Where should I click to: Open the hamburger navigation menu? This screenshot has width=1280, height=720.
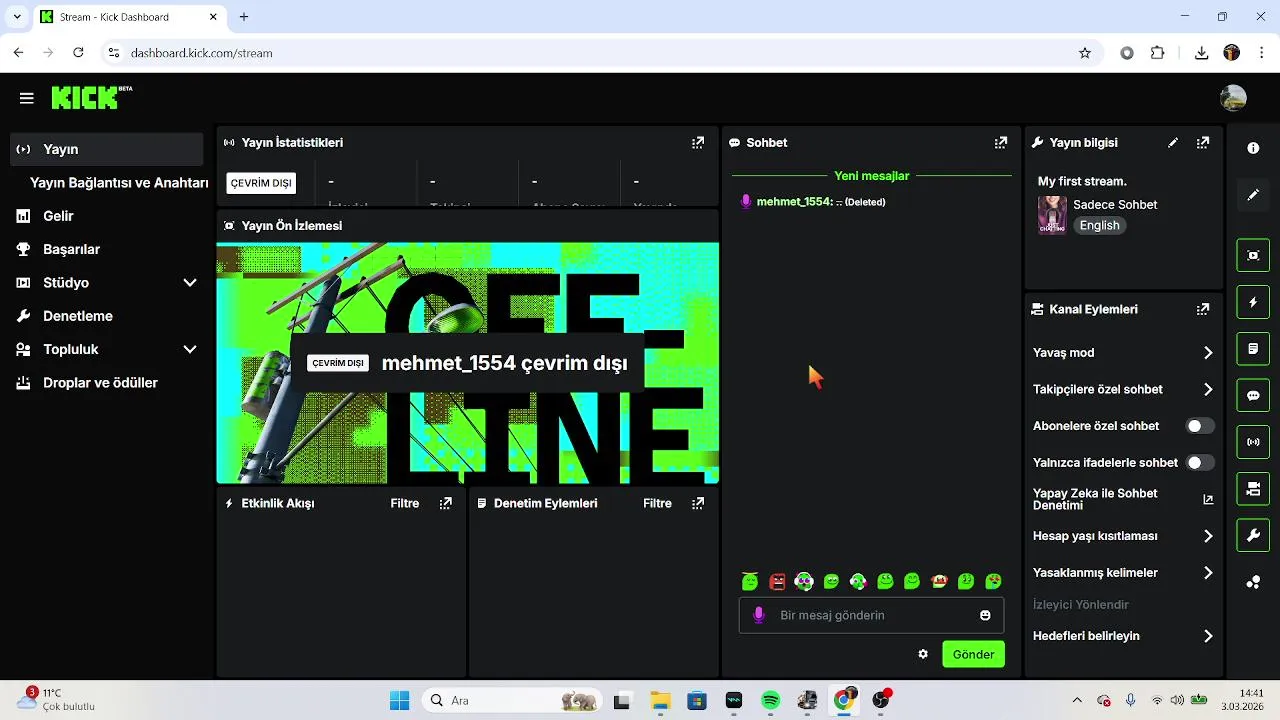27,98
